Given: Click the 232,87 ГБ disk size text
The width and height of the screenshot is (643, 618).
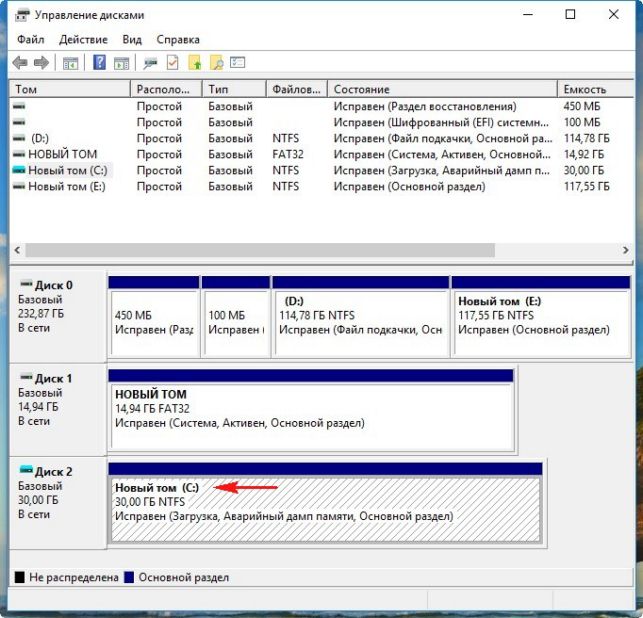Looking at the screenshot, I should coord(41,314).
